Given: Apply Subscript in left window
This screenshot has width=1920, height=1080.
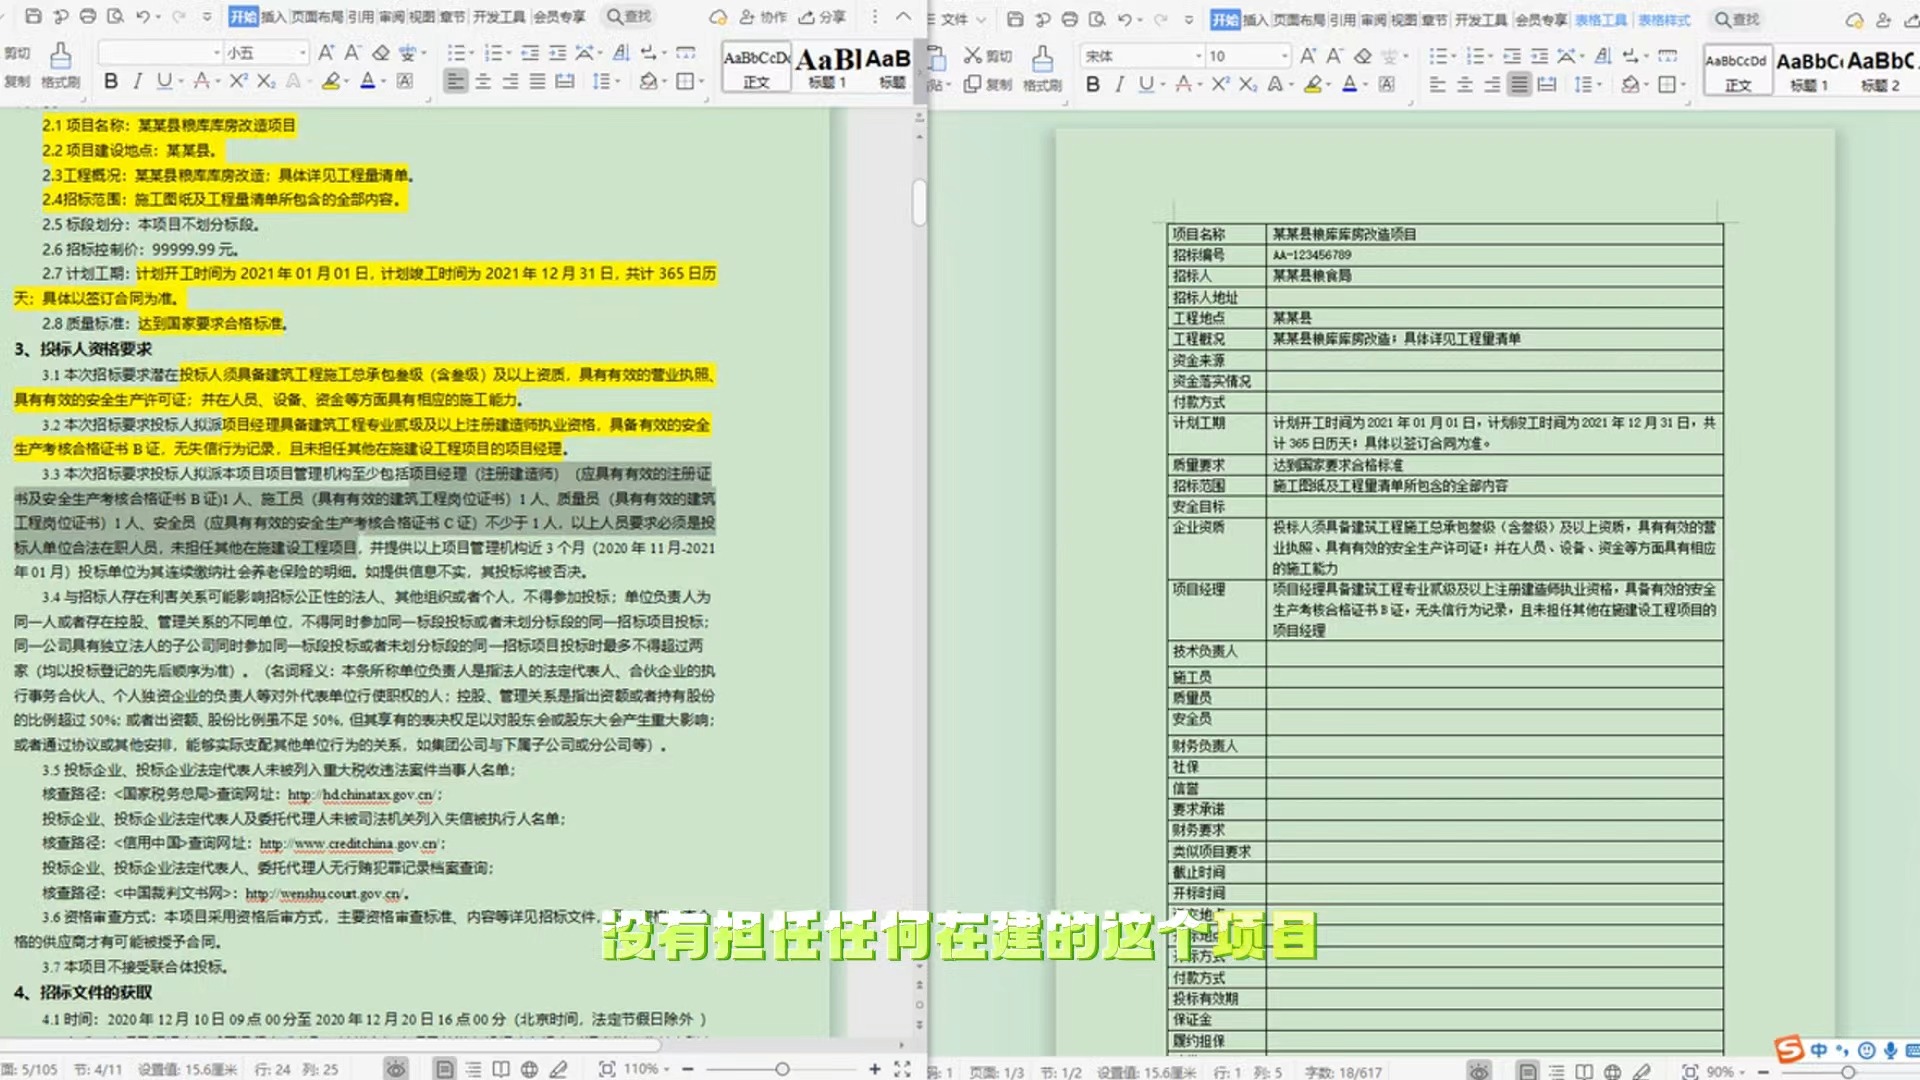Looking at the screenshot, I should pos(266,81).
